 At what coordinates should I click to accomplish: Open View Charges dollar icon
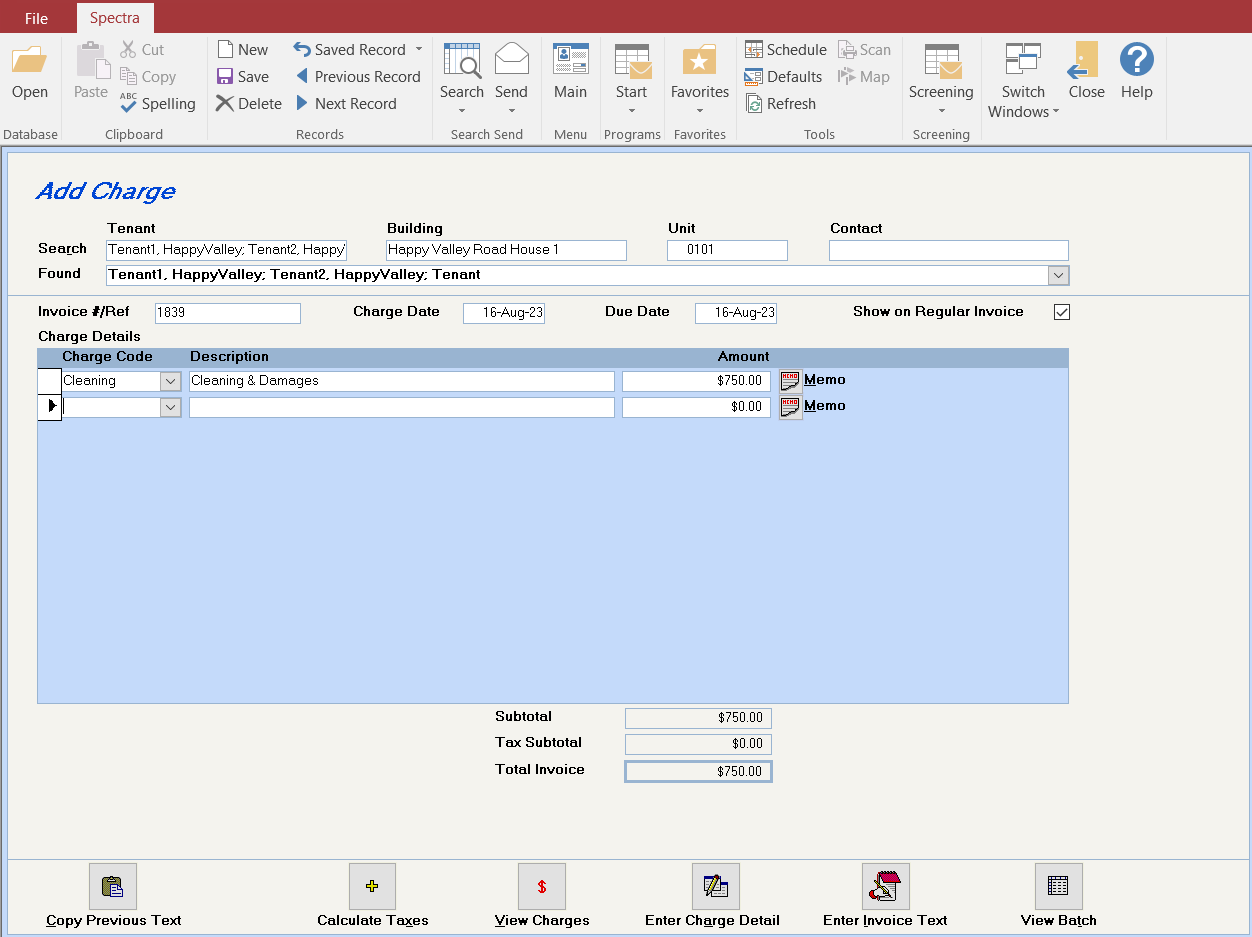click(x=542, y=886)
